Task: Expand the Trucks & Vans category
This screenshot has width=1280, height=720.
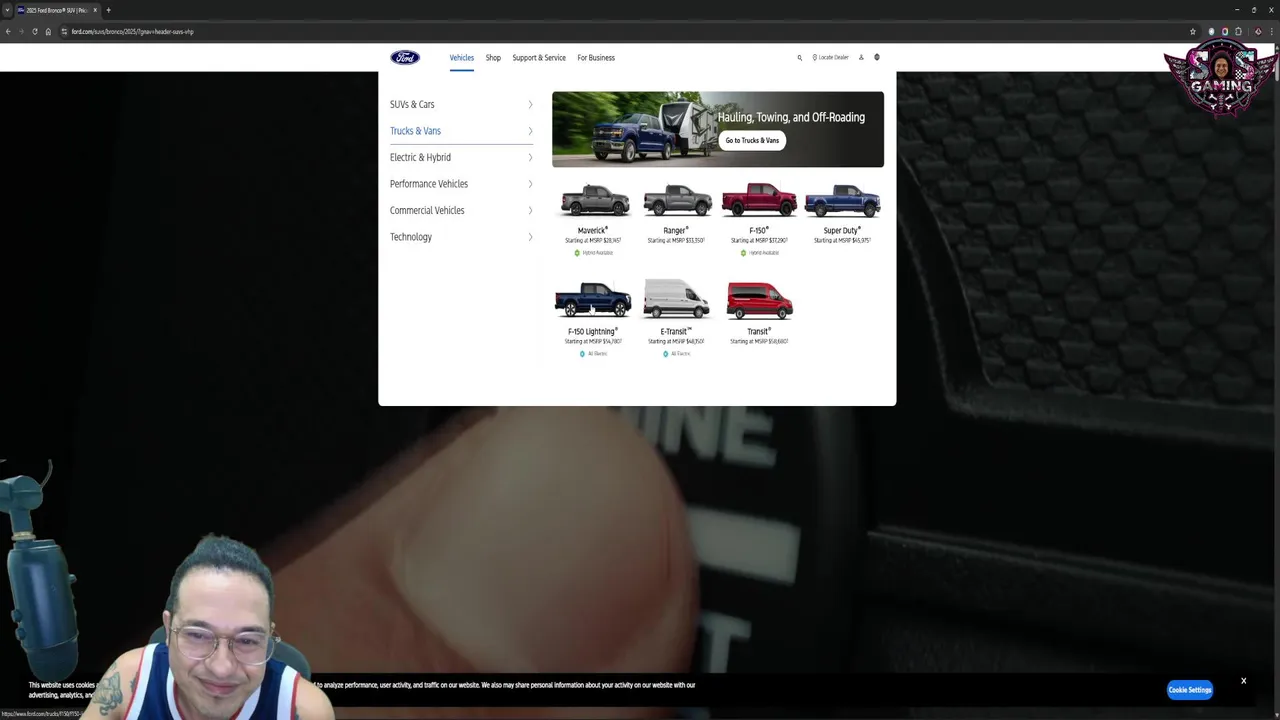Action: [461, 131]
